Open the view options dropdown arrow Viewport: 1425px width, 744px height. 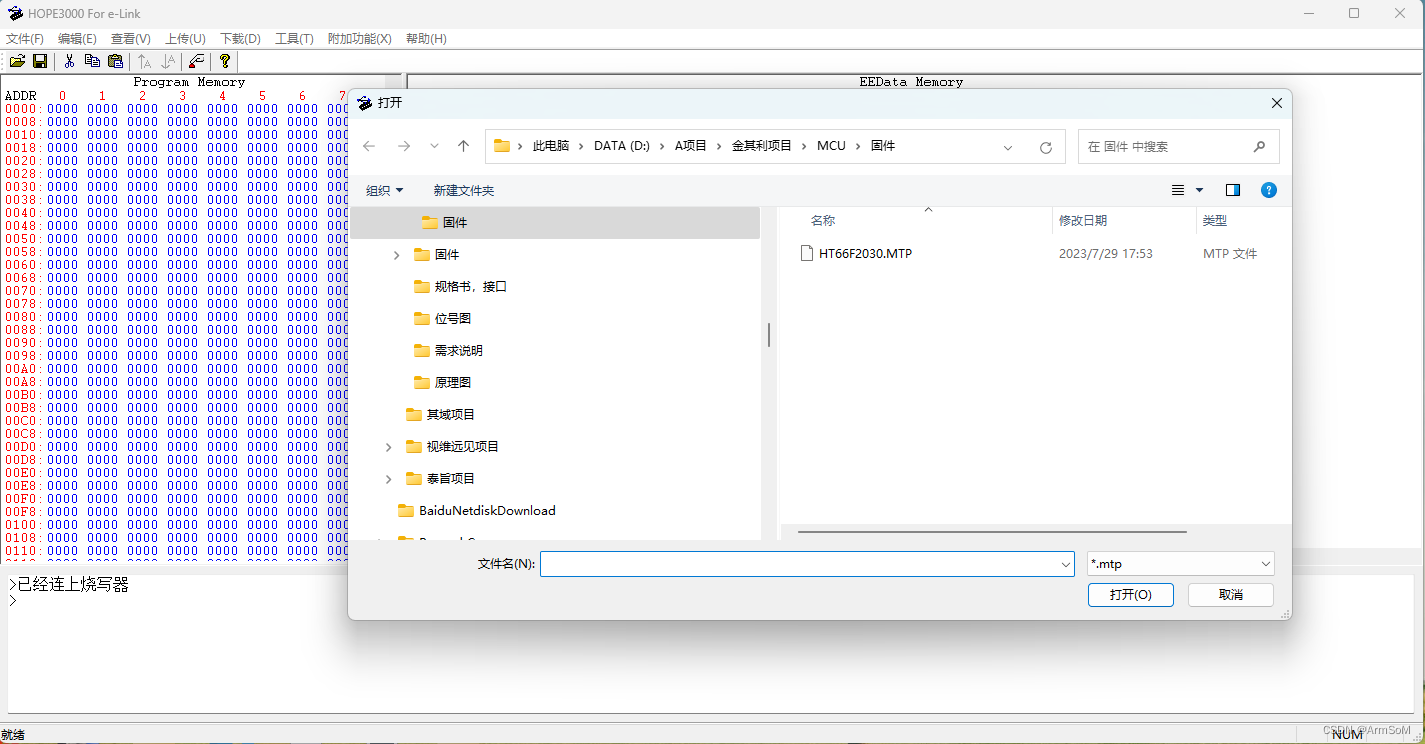[1199, 190]
